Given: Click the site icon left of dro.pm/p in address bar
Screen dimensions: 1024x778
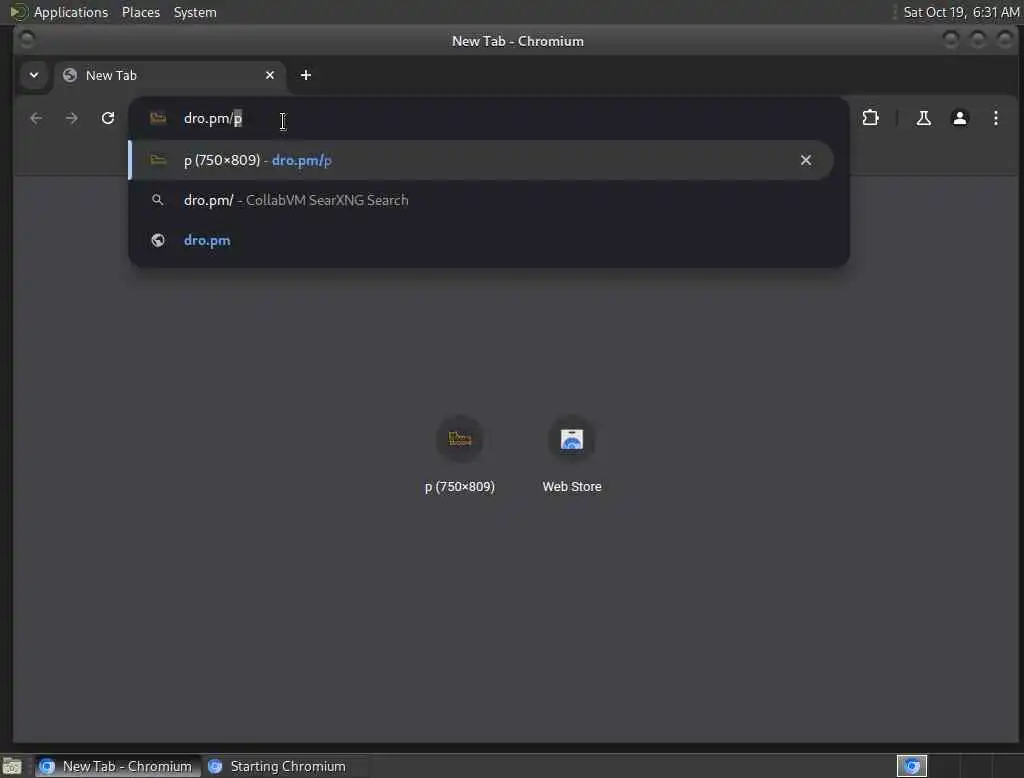Looking at the screenshot, I should coord(158,118).
